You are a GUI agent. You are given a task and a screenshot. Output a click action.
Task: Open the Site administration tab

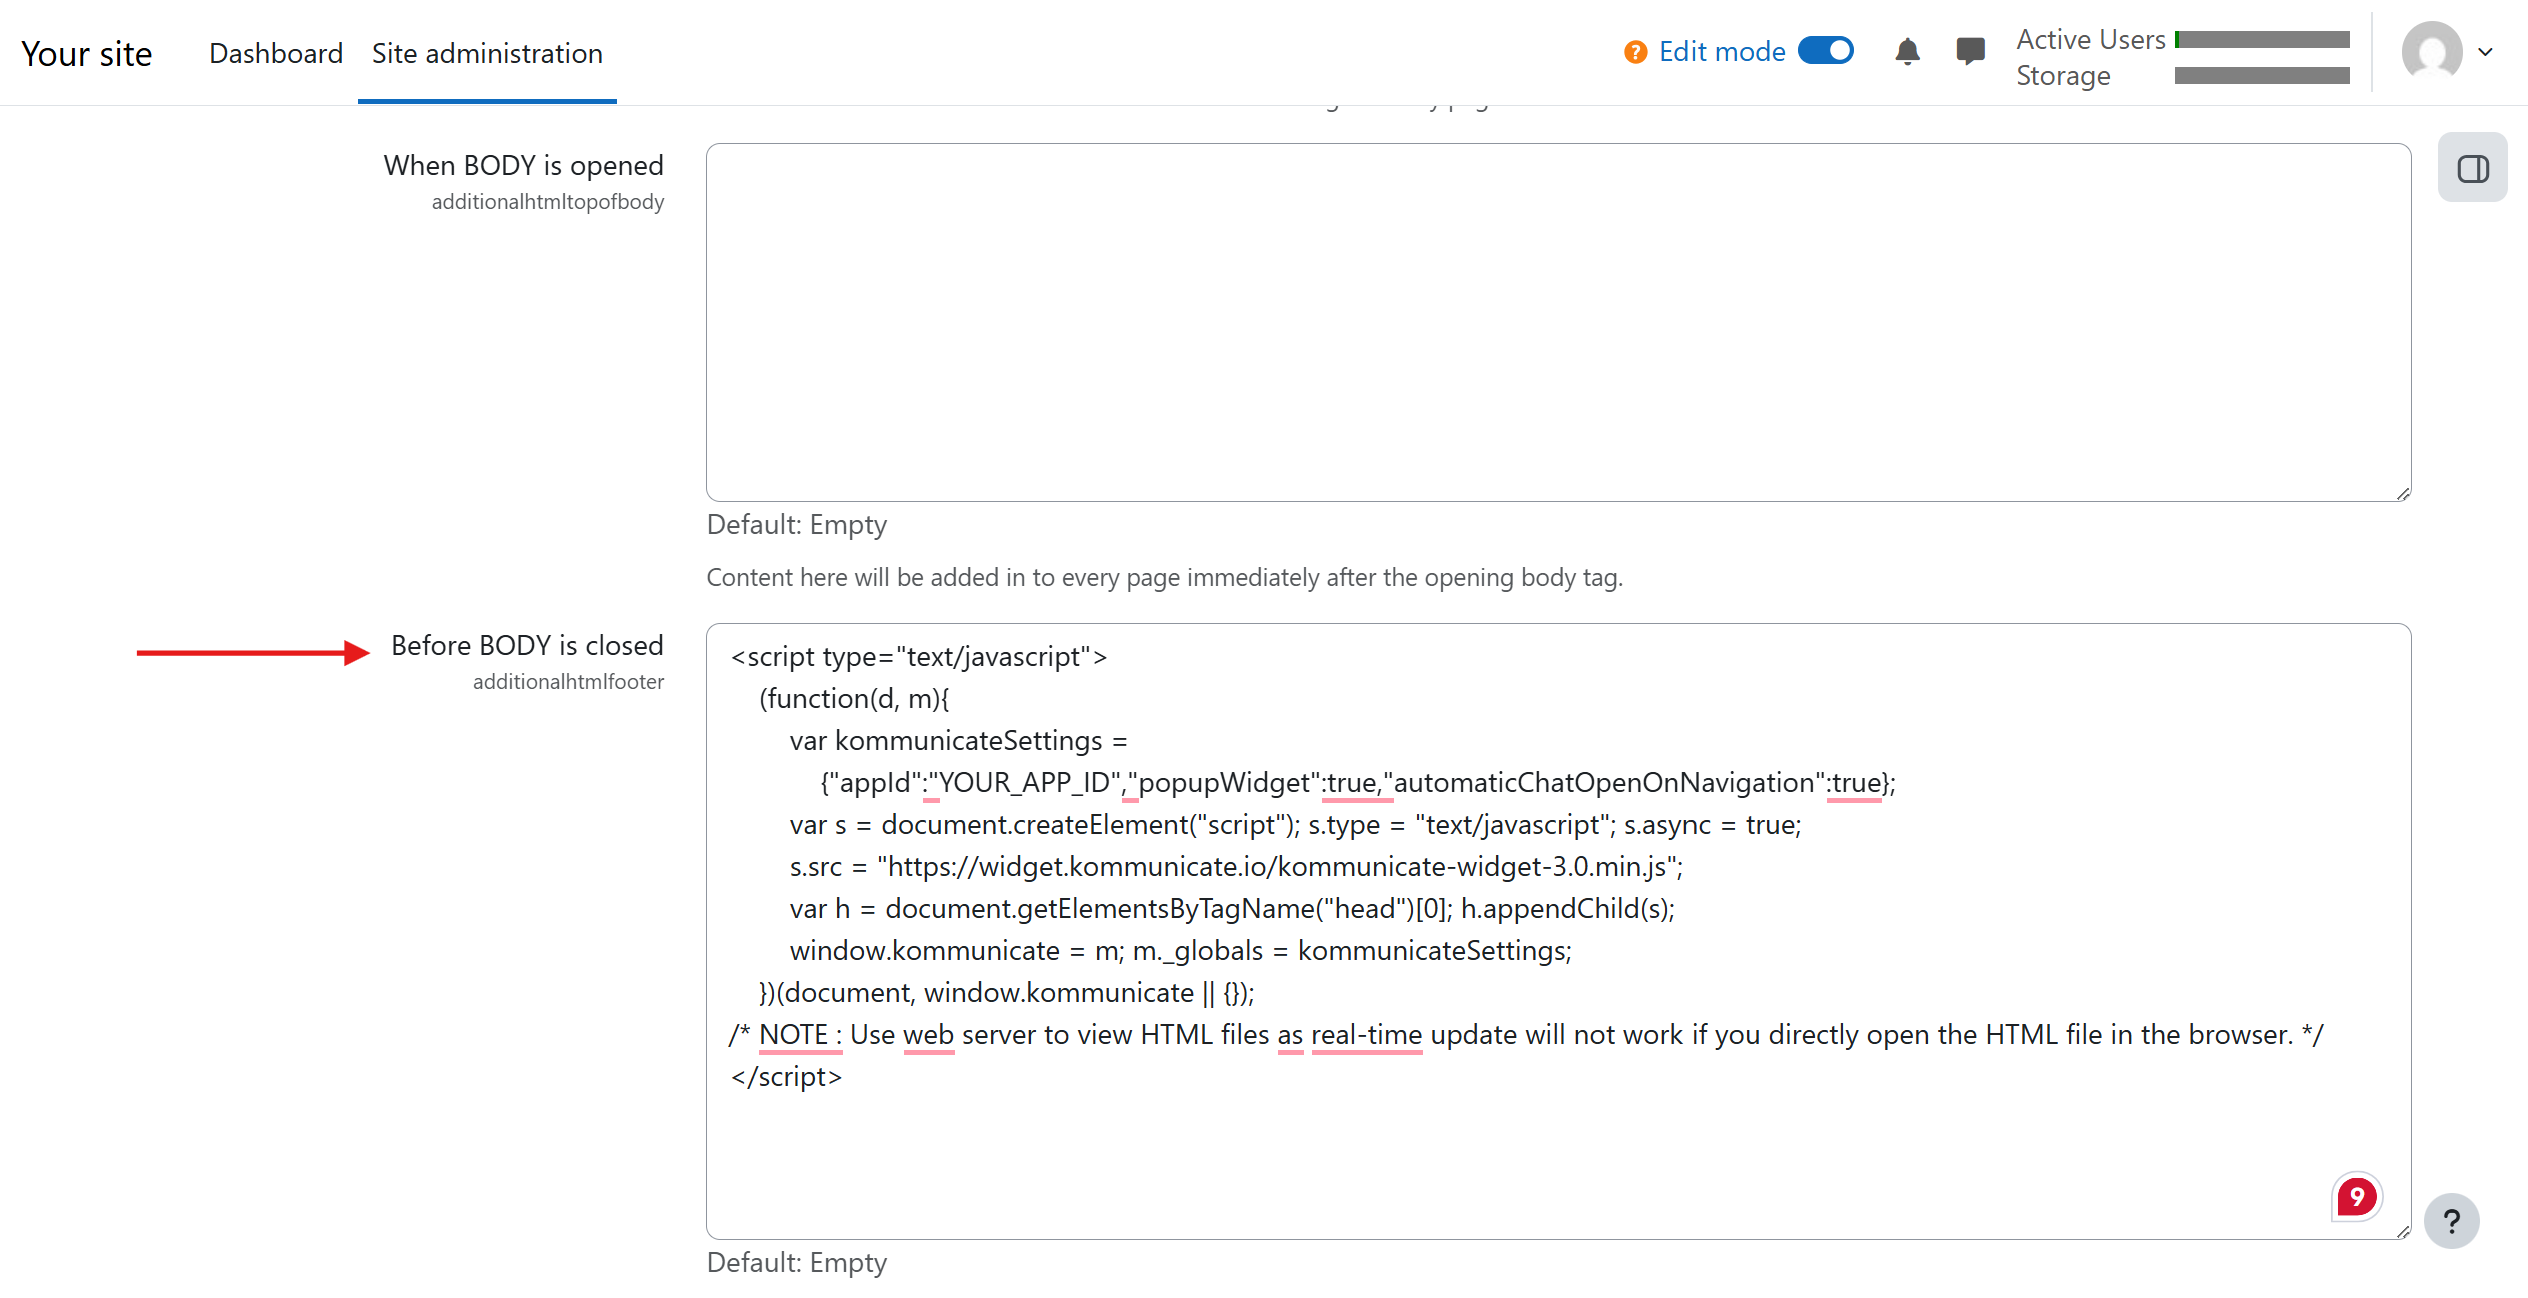click(x=487, y=53)
